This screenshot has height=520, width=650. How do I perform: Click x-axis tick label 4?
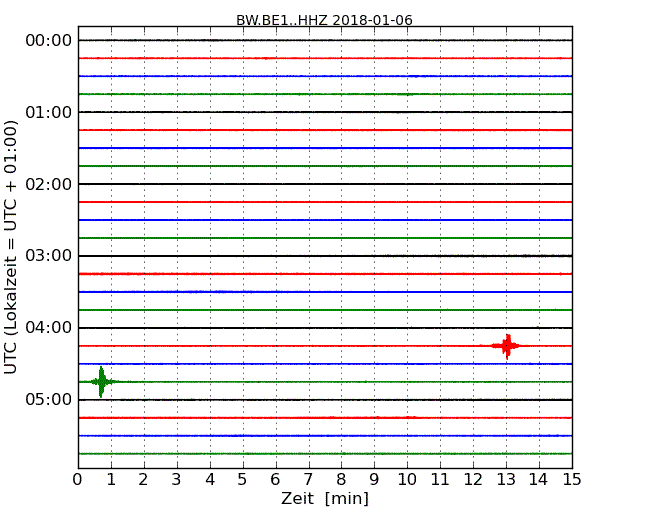210,480
